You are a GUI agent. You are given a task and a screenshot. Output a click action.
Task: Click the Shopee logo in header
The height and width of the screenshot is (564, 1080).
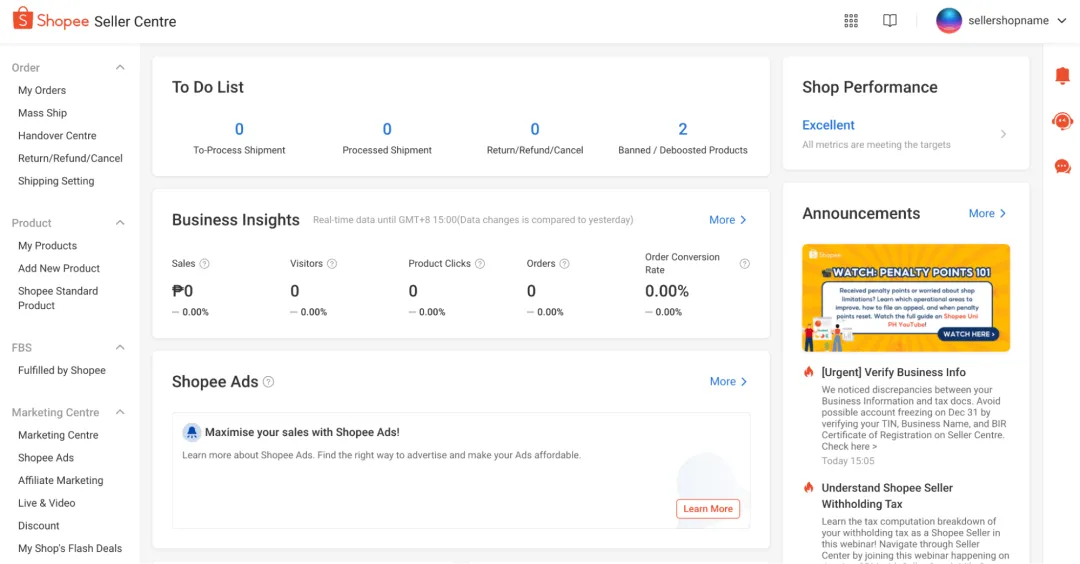(x=51, y=21)
